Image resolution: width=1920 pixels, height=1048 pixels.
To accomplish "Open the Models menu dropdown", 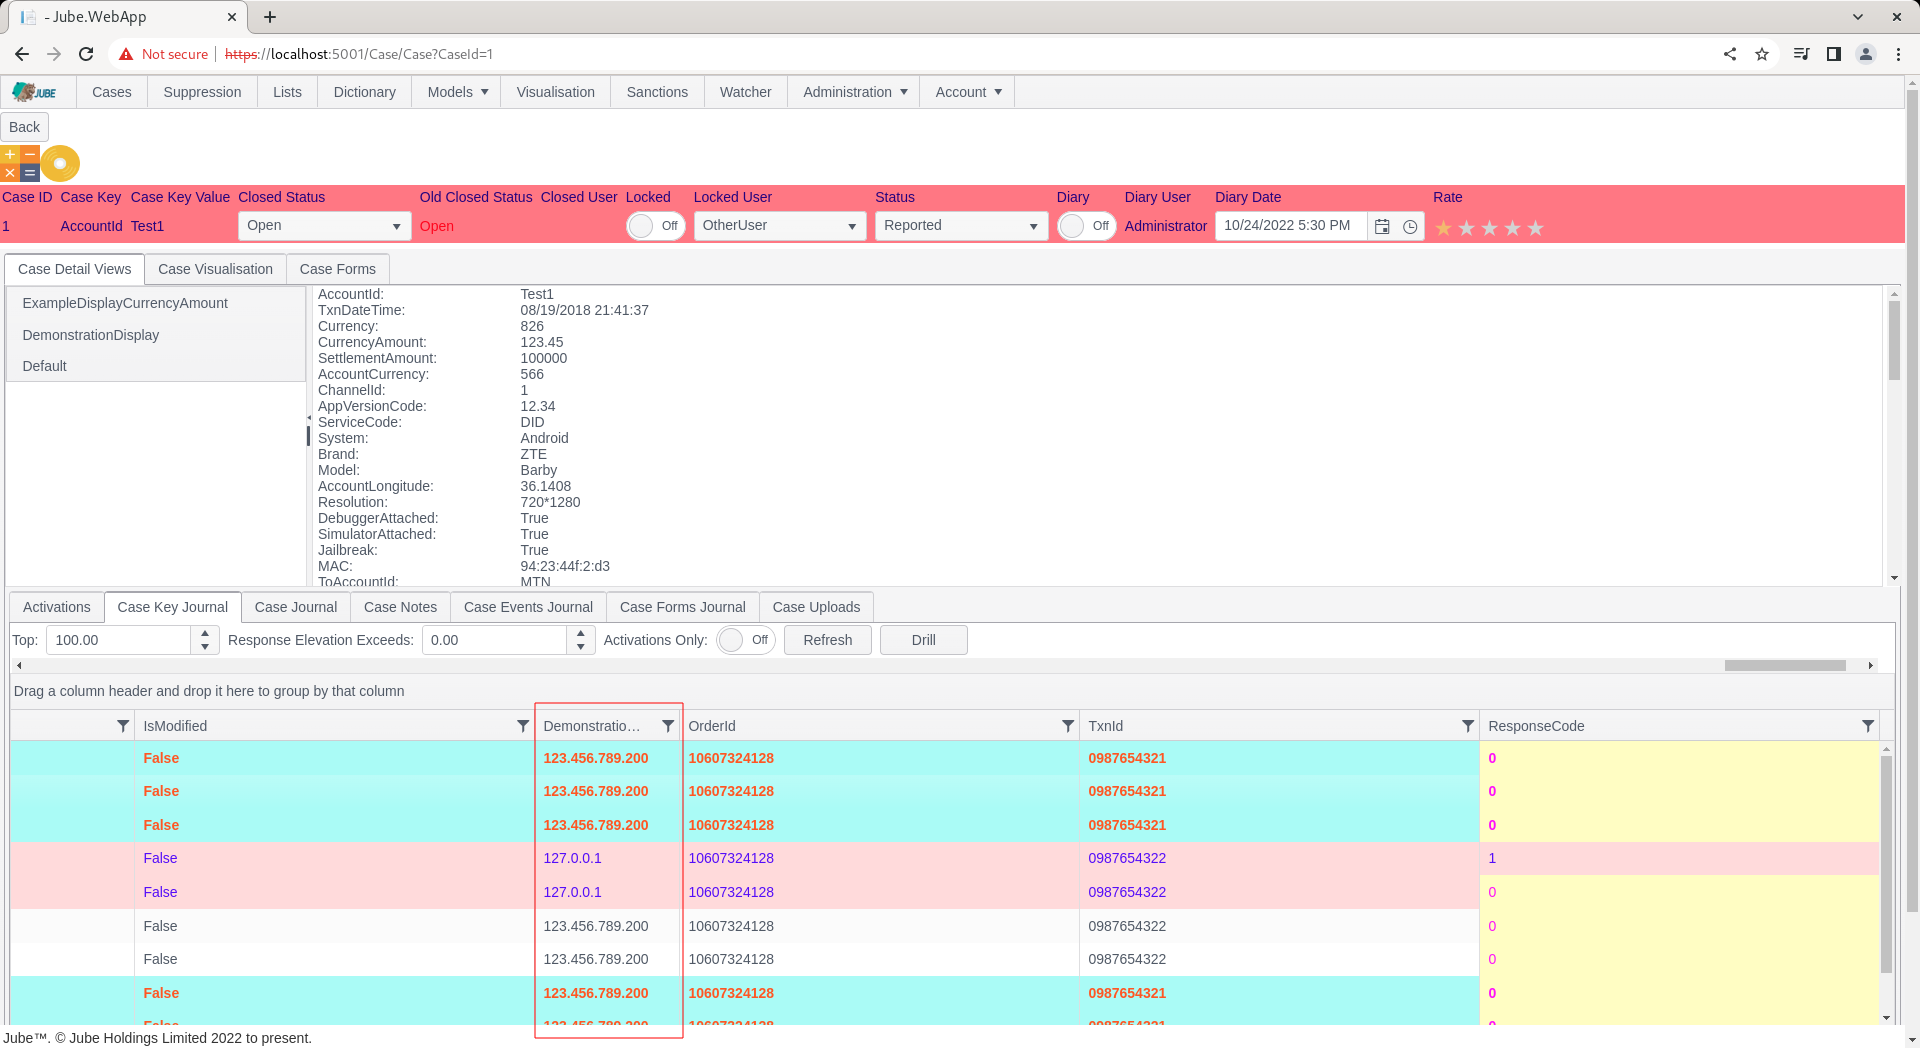I will tap(458, 92).
